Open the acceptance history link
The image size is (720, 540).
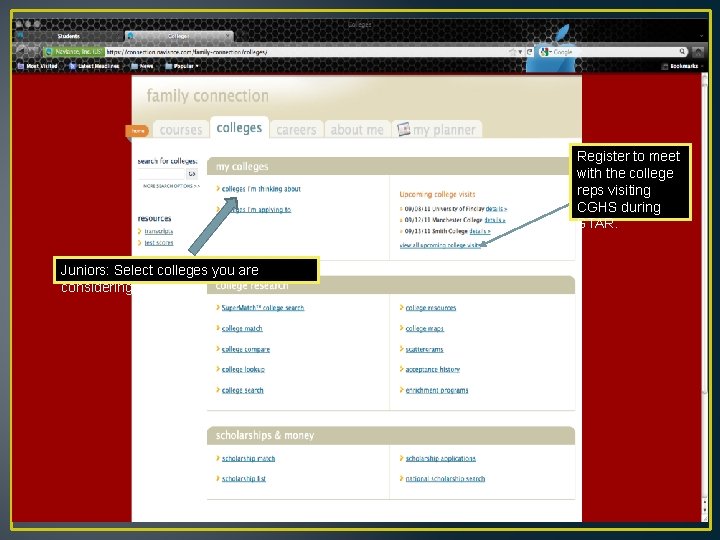(433, 369)
